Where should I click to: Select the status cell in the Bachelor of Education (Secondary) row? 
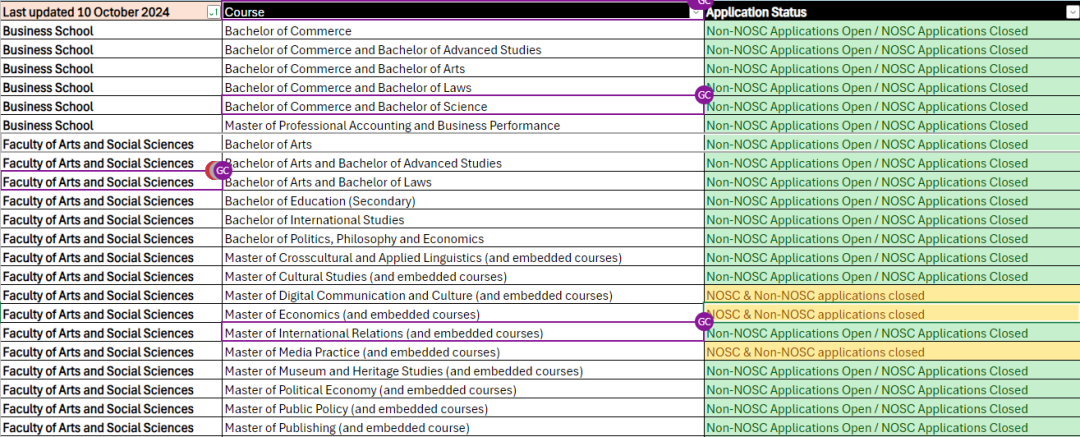click(892, 201)
